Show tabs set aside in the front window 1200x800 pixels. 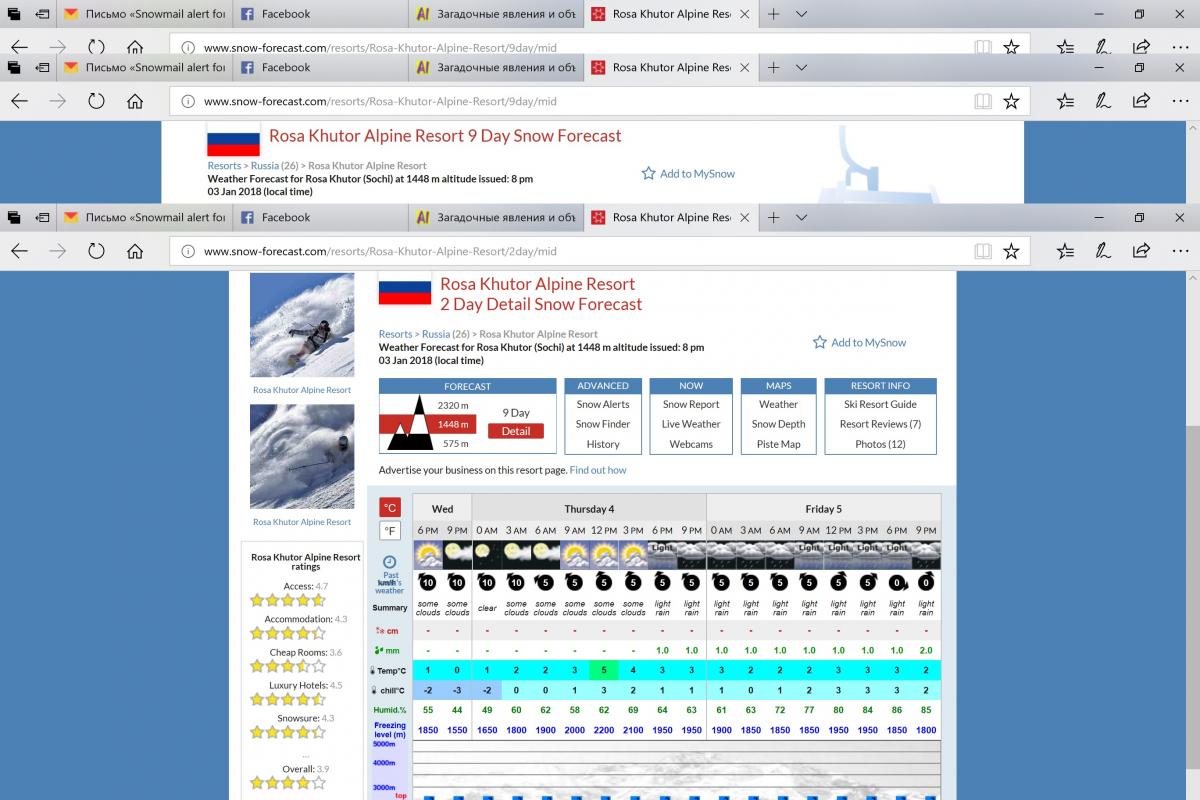(14, 217)
